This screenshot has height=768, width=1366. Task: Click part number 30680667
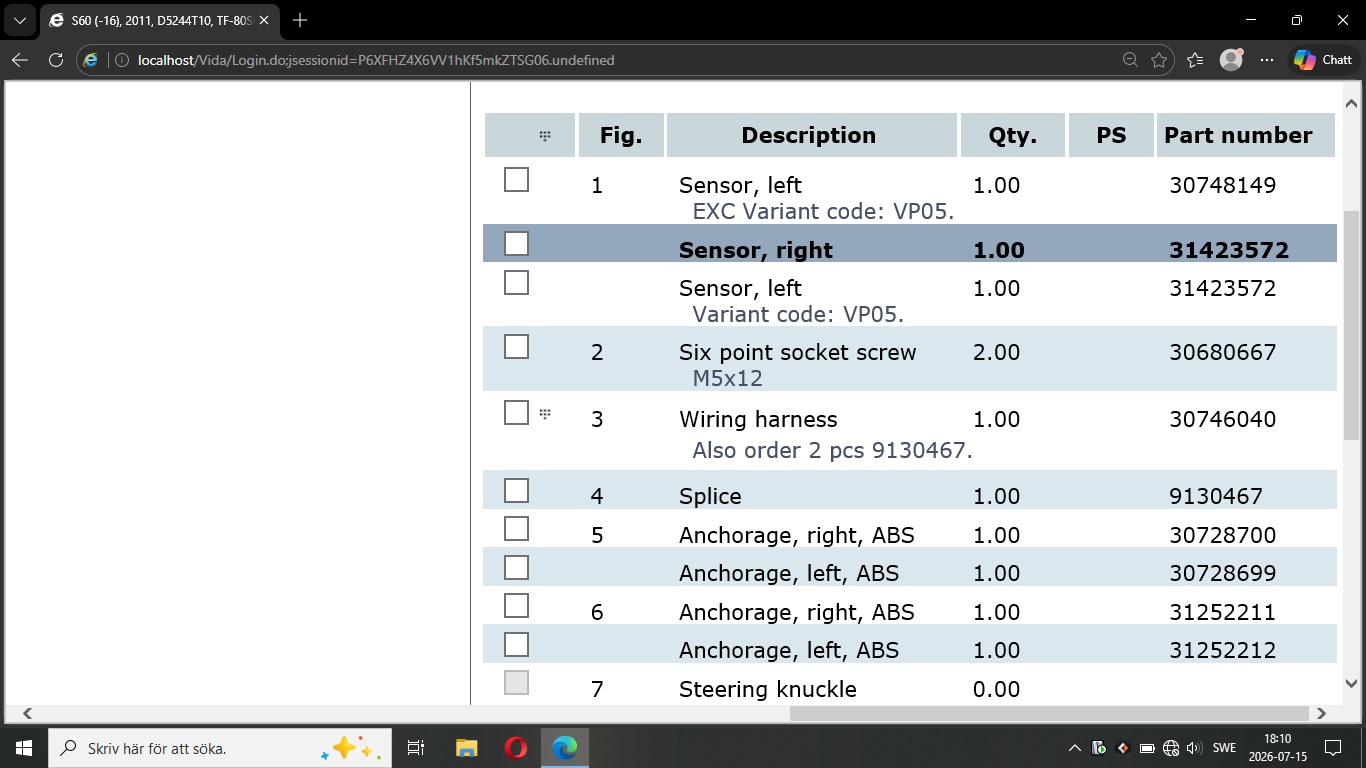click(1222, 352)
